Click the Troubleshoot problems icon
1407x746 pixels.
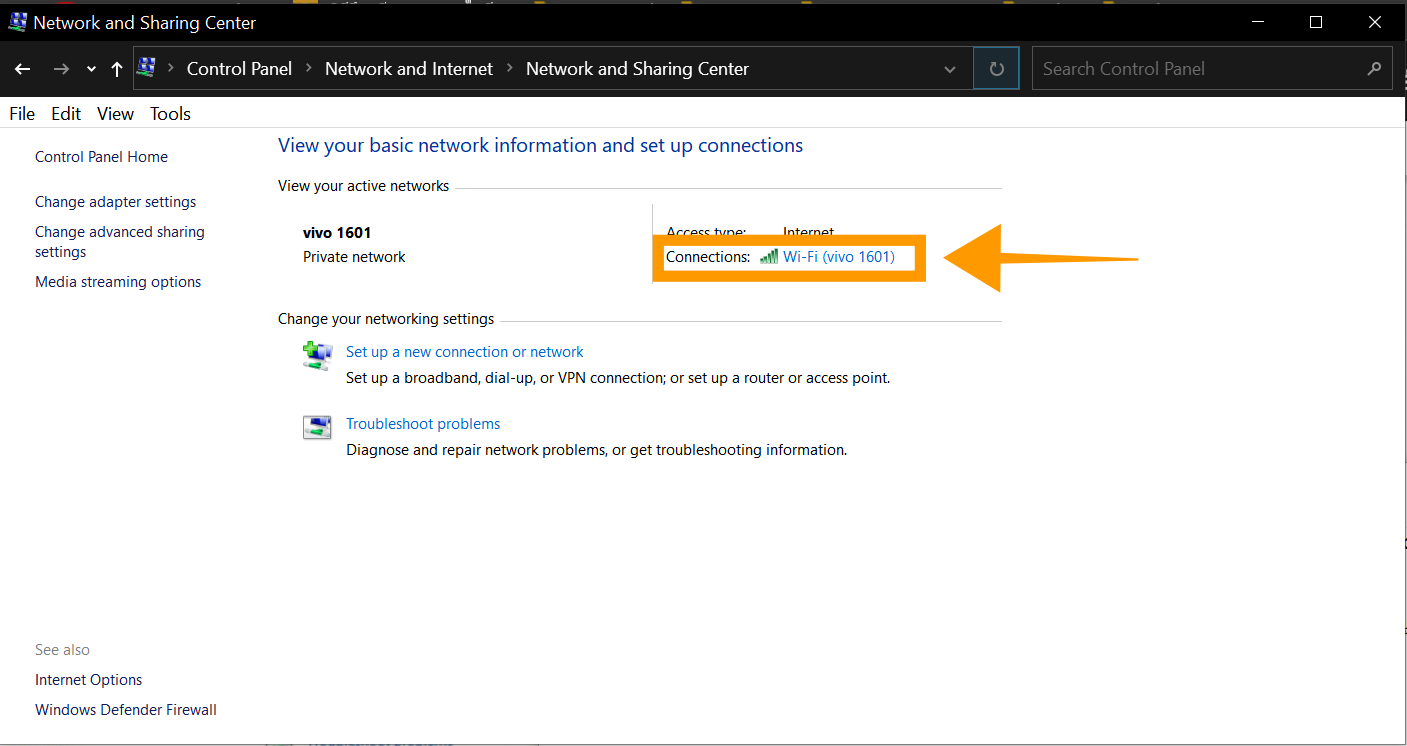coord(317,427)
